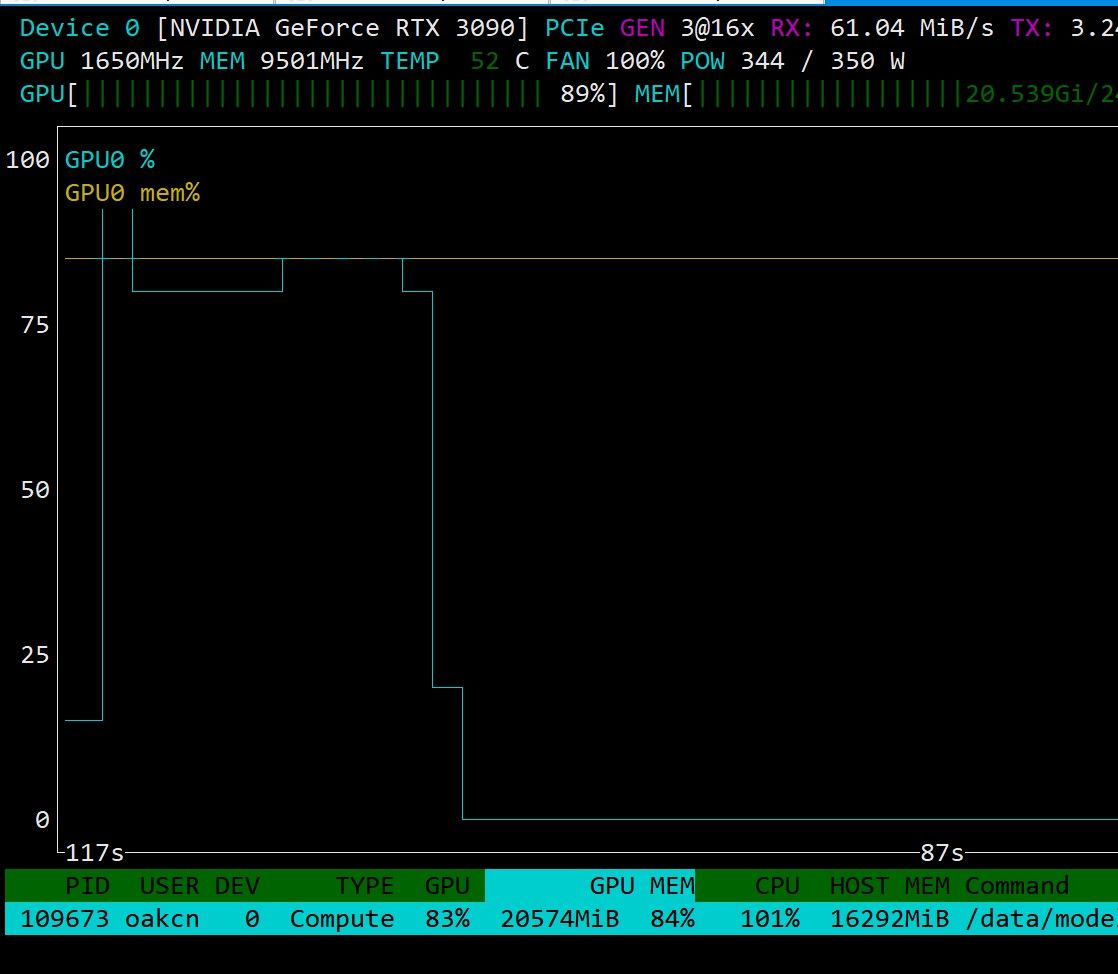Sort processes by CPU column
Image resolution: width=1118 pixels, height=974 pixels.
(777, 886)
